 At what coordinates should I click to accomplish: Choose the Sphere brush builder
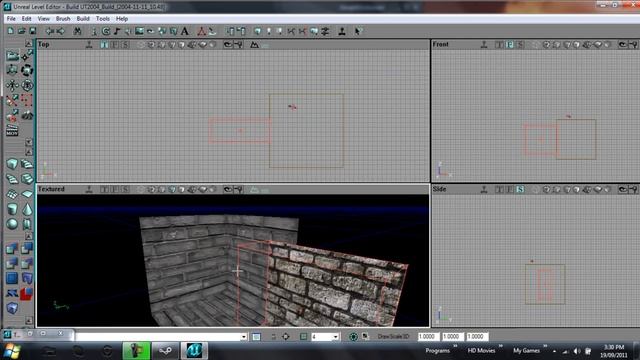[x=12, y=224]
